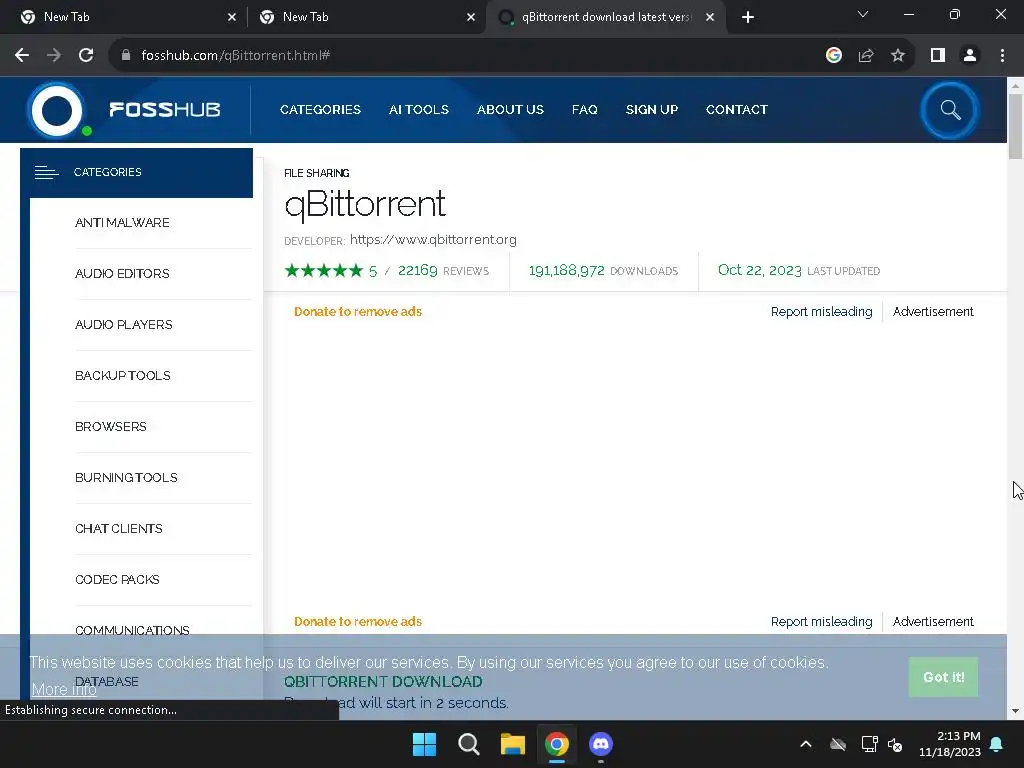
Task: Reload the page with the refresh icon
Action: pyautogui.click(x=86, y=56)
